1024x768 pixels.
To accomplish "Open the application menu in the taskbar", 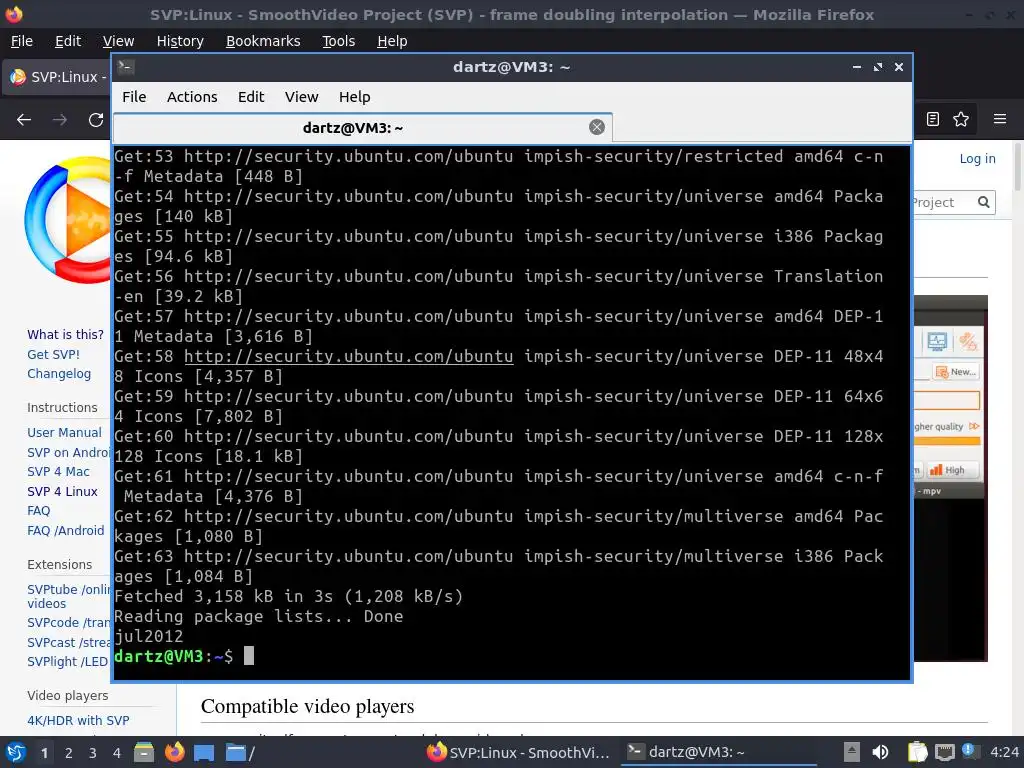I will coord(15,752).
